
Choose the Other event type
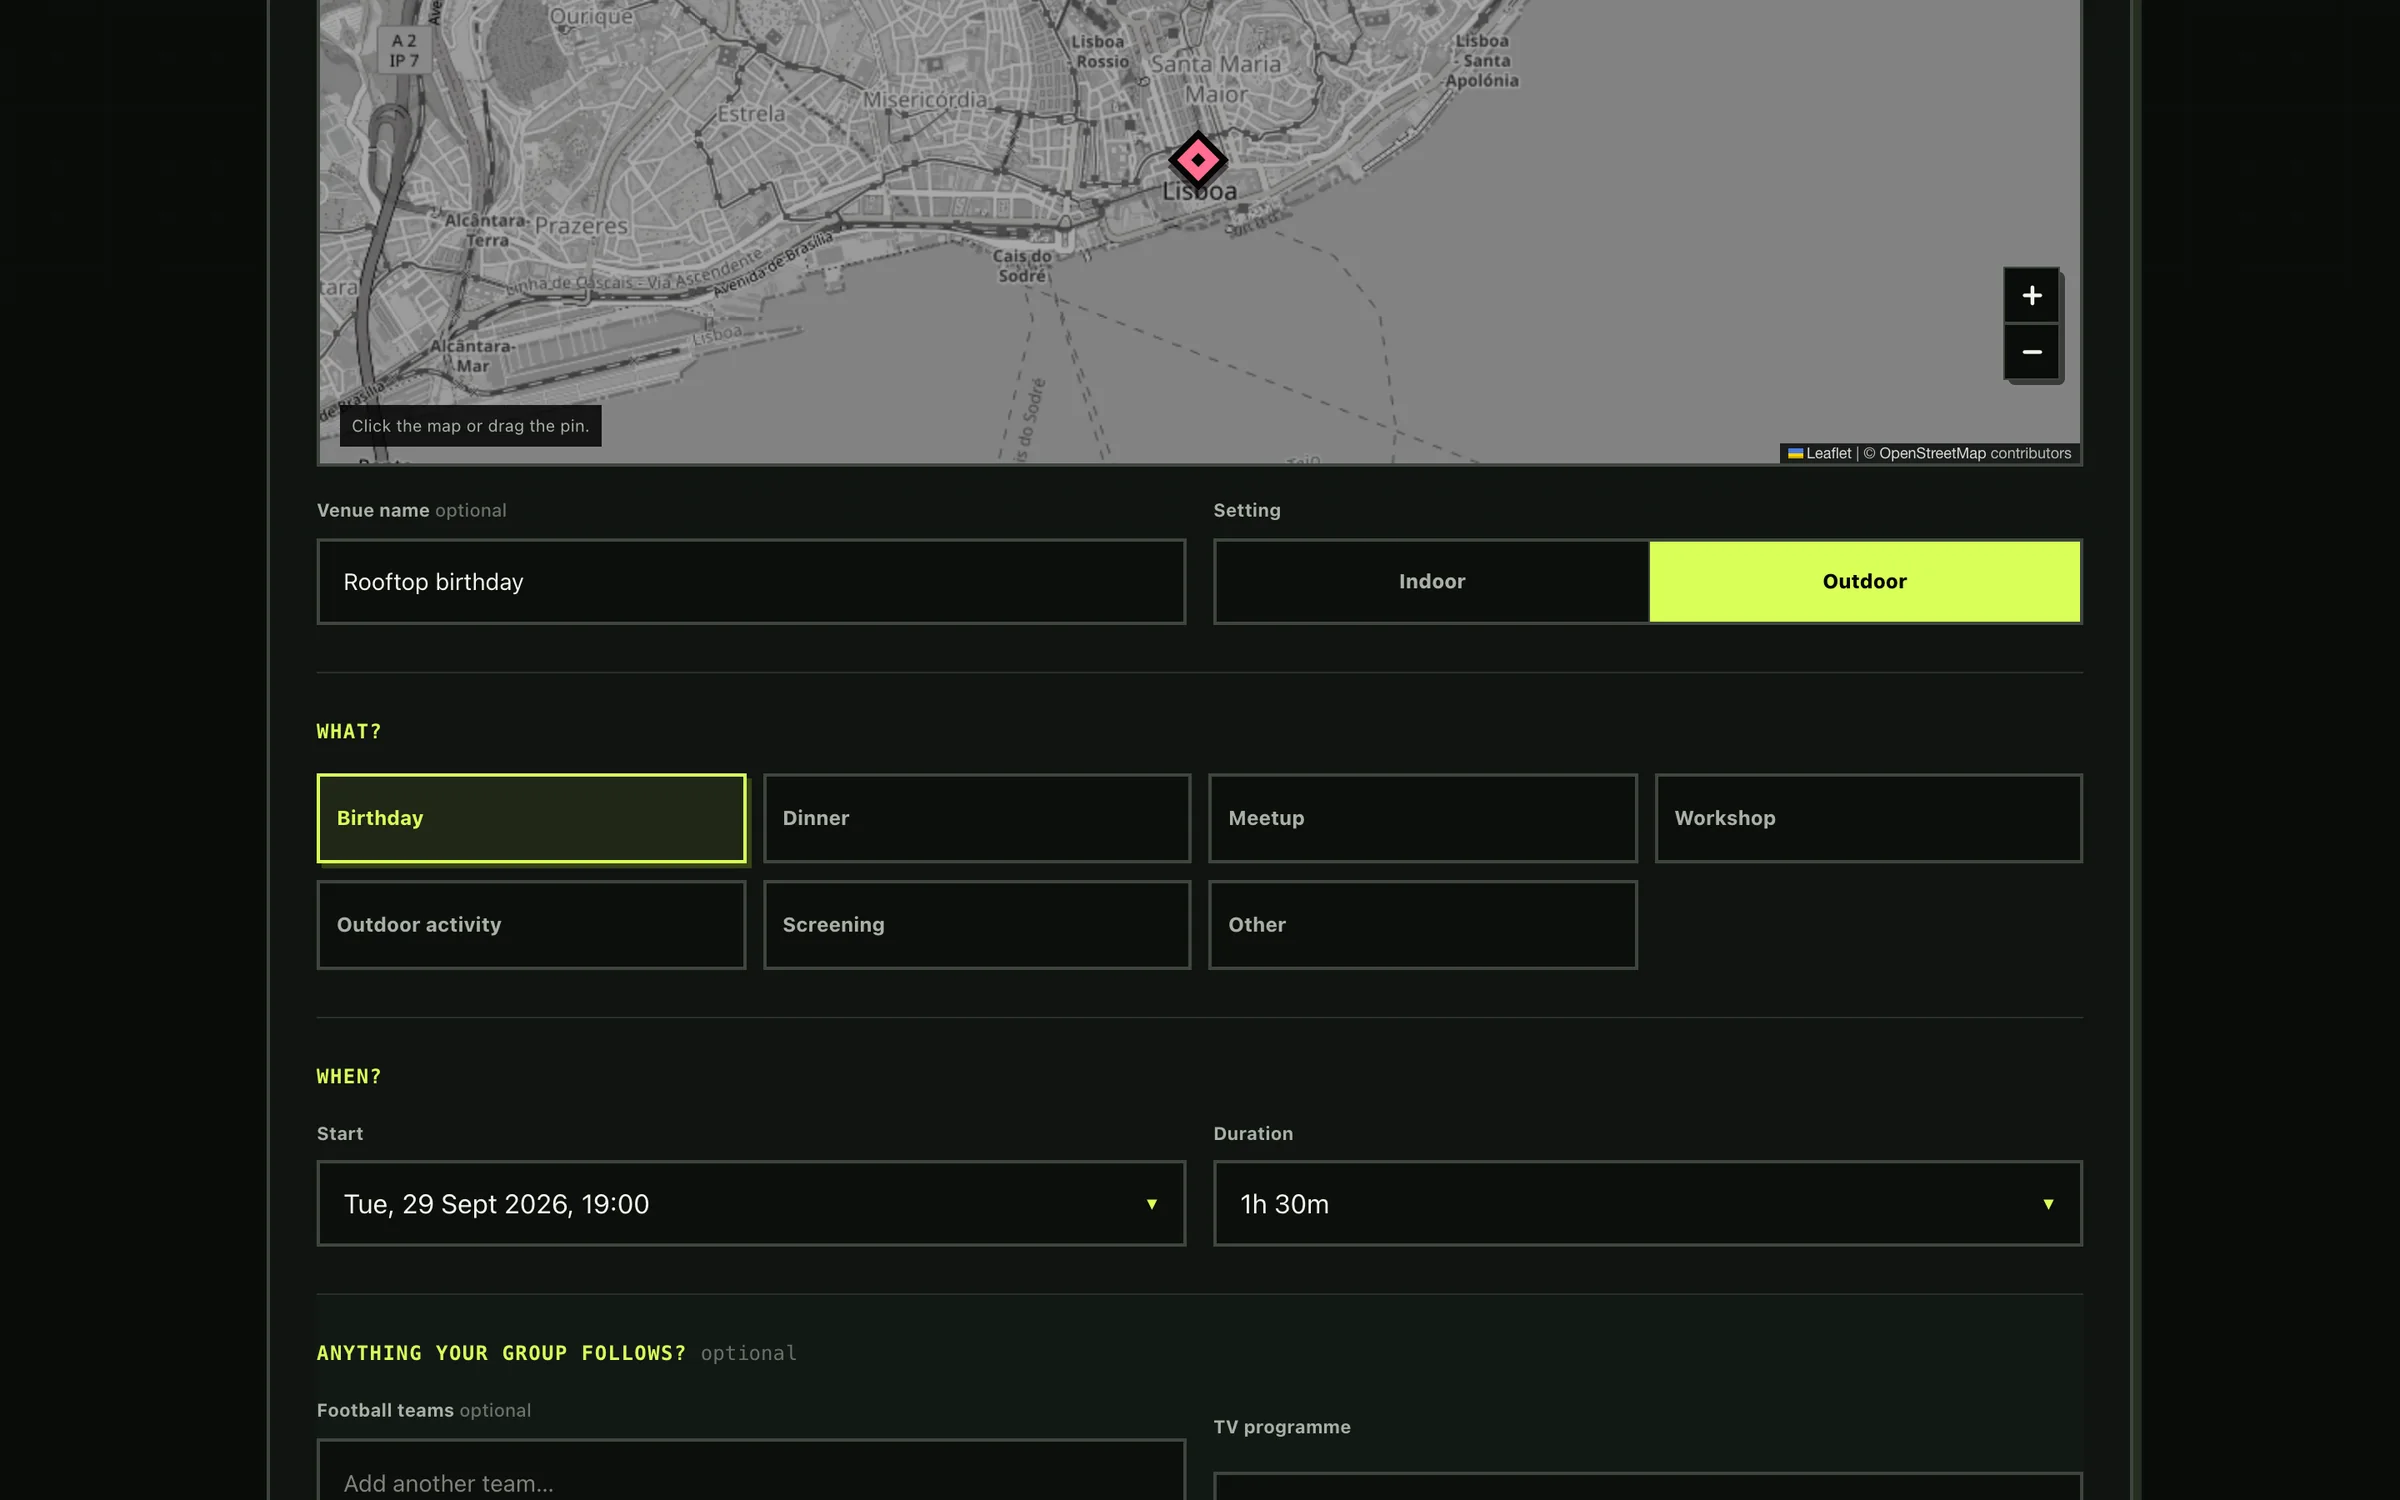[1422, 925]
